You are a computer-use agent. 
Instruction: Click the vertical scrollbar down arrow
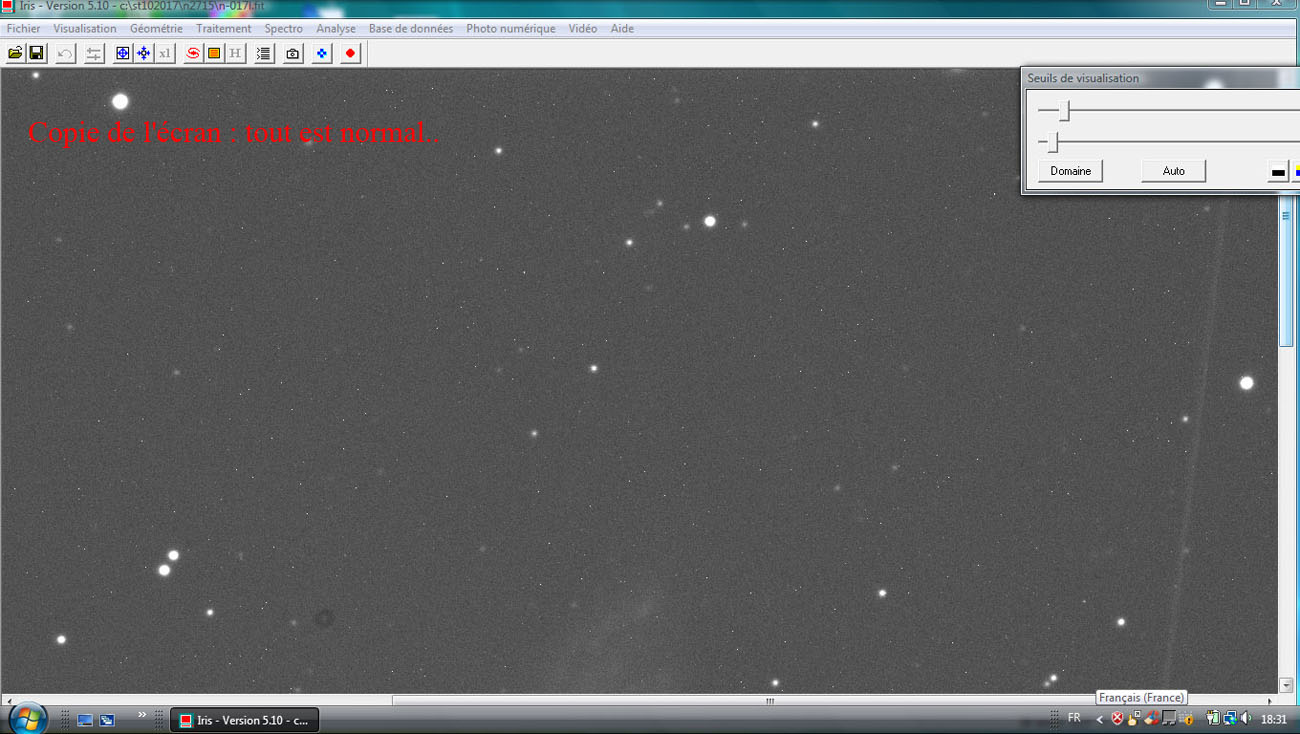(x=1286, y=686)
